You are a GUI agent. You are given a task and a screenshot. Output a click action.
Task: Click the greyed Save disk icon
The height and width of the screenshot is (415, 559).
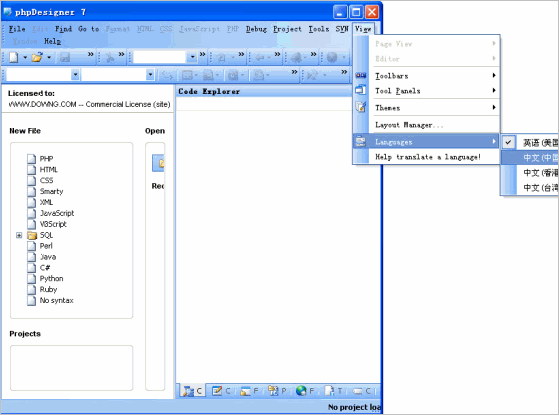pyautogui.click(x=65, y=57)
